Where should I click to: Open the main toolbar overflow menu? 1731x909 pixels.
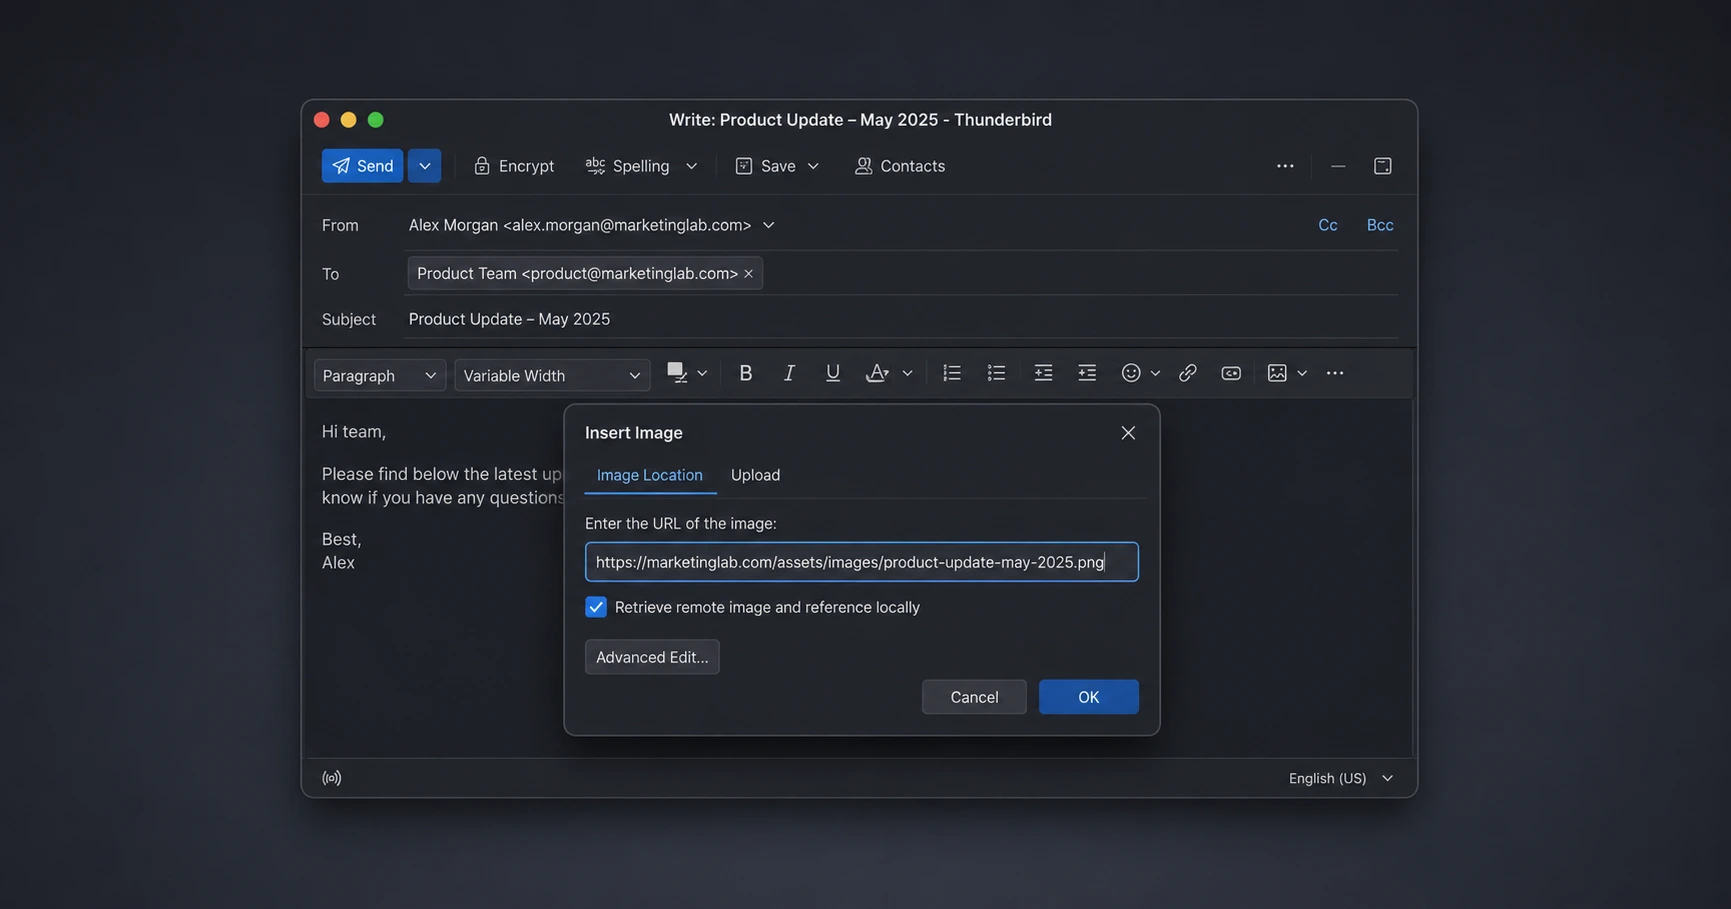pyautogui.click(x=1285, y=166)
